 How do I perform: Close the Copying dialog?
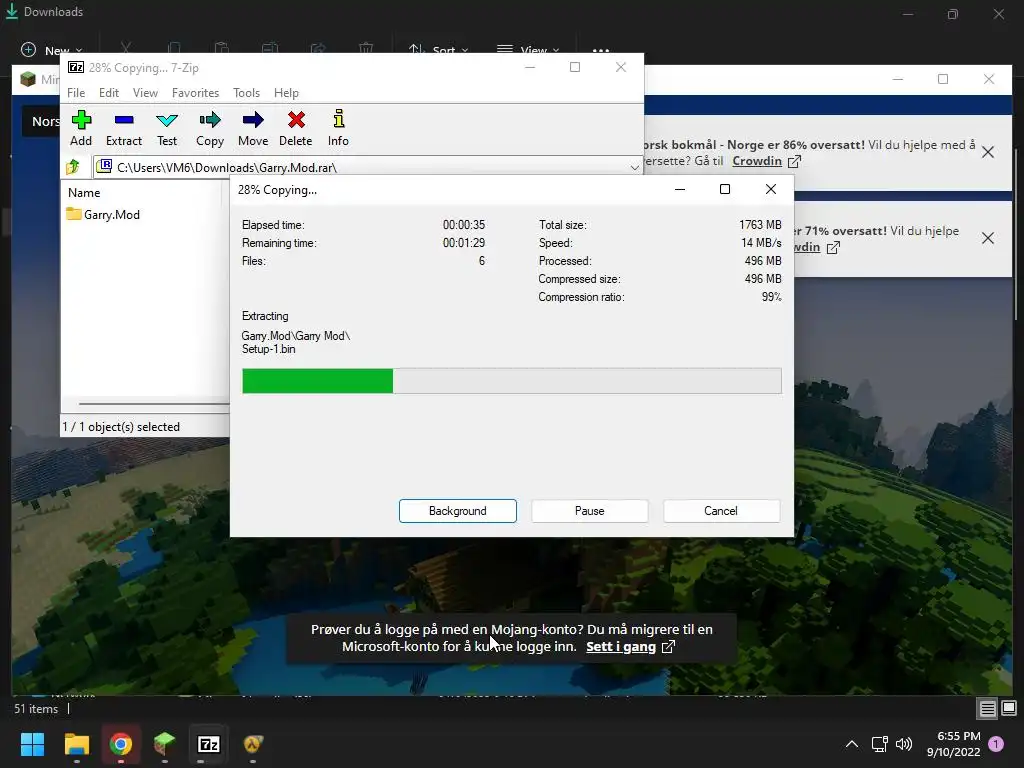(771, 189)
